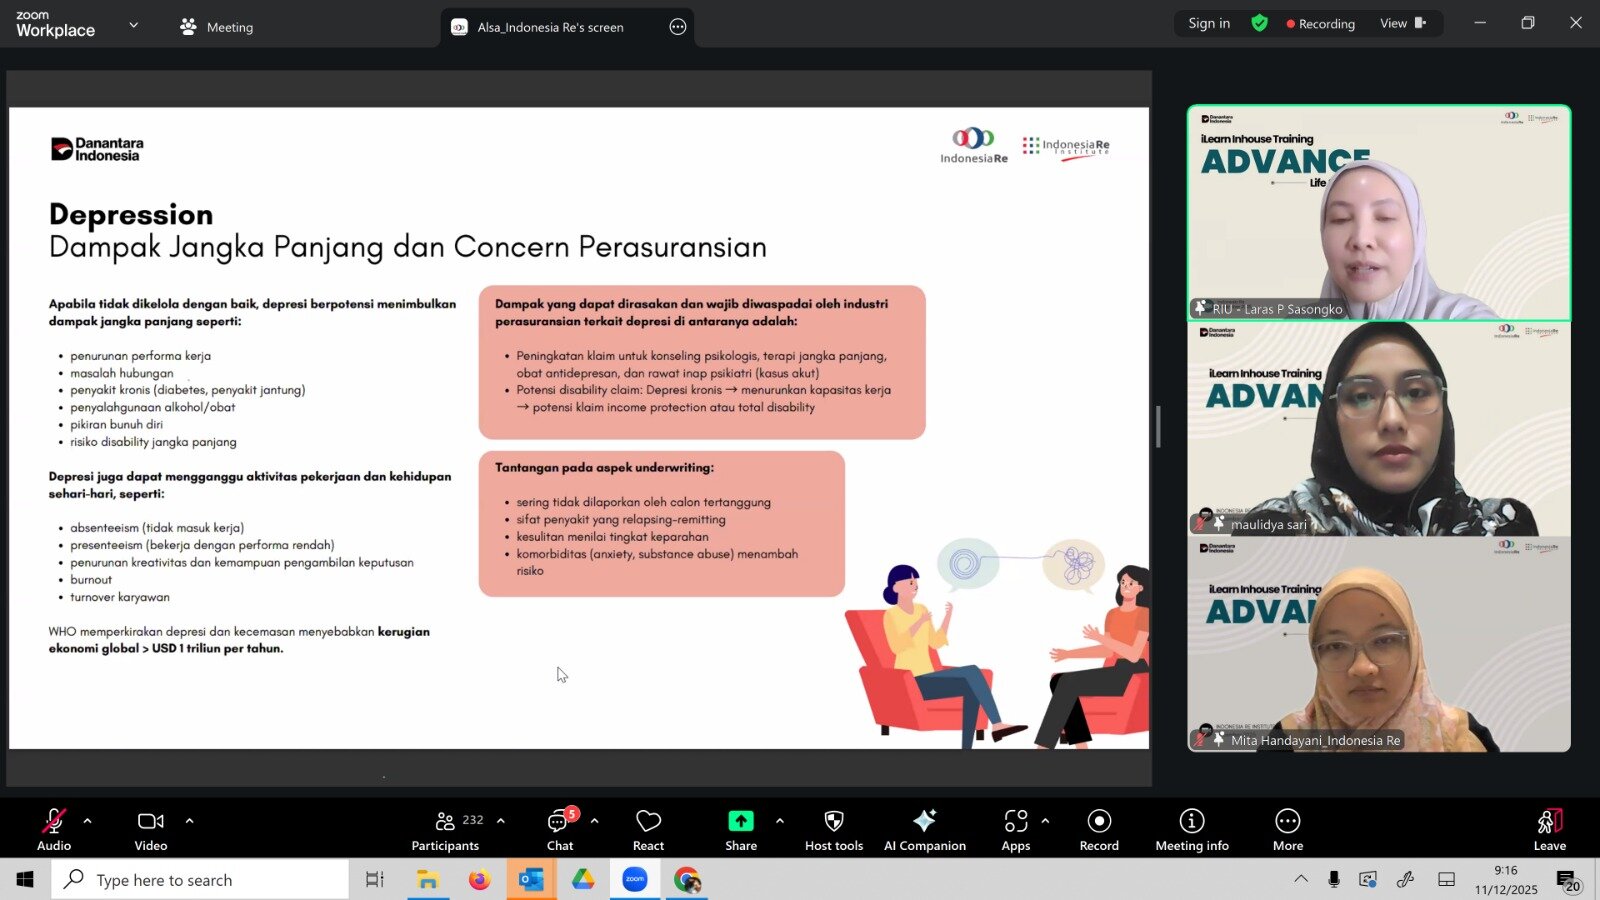This screenshot has height=900, width=1600.
Task: Click the React heart icon
Action: [x=648, y=830]
